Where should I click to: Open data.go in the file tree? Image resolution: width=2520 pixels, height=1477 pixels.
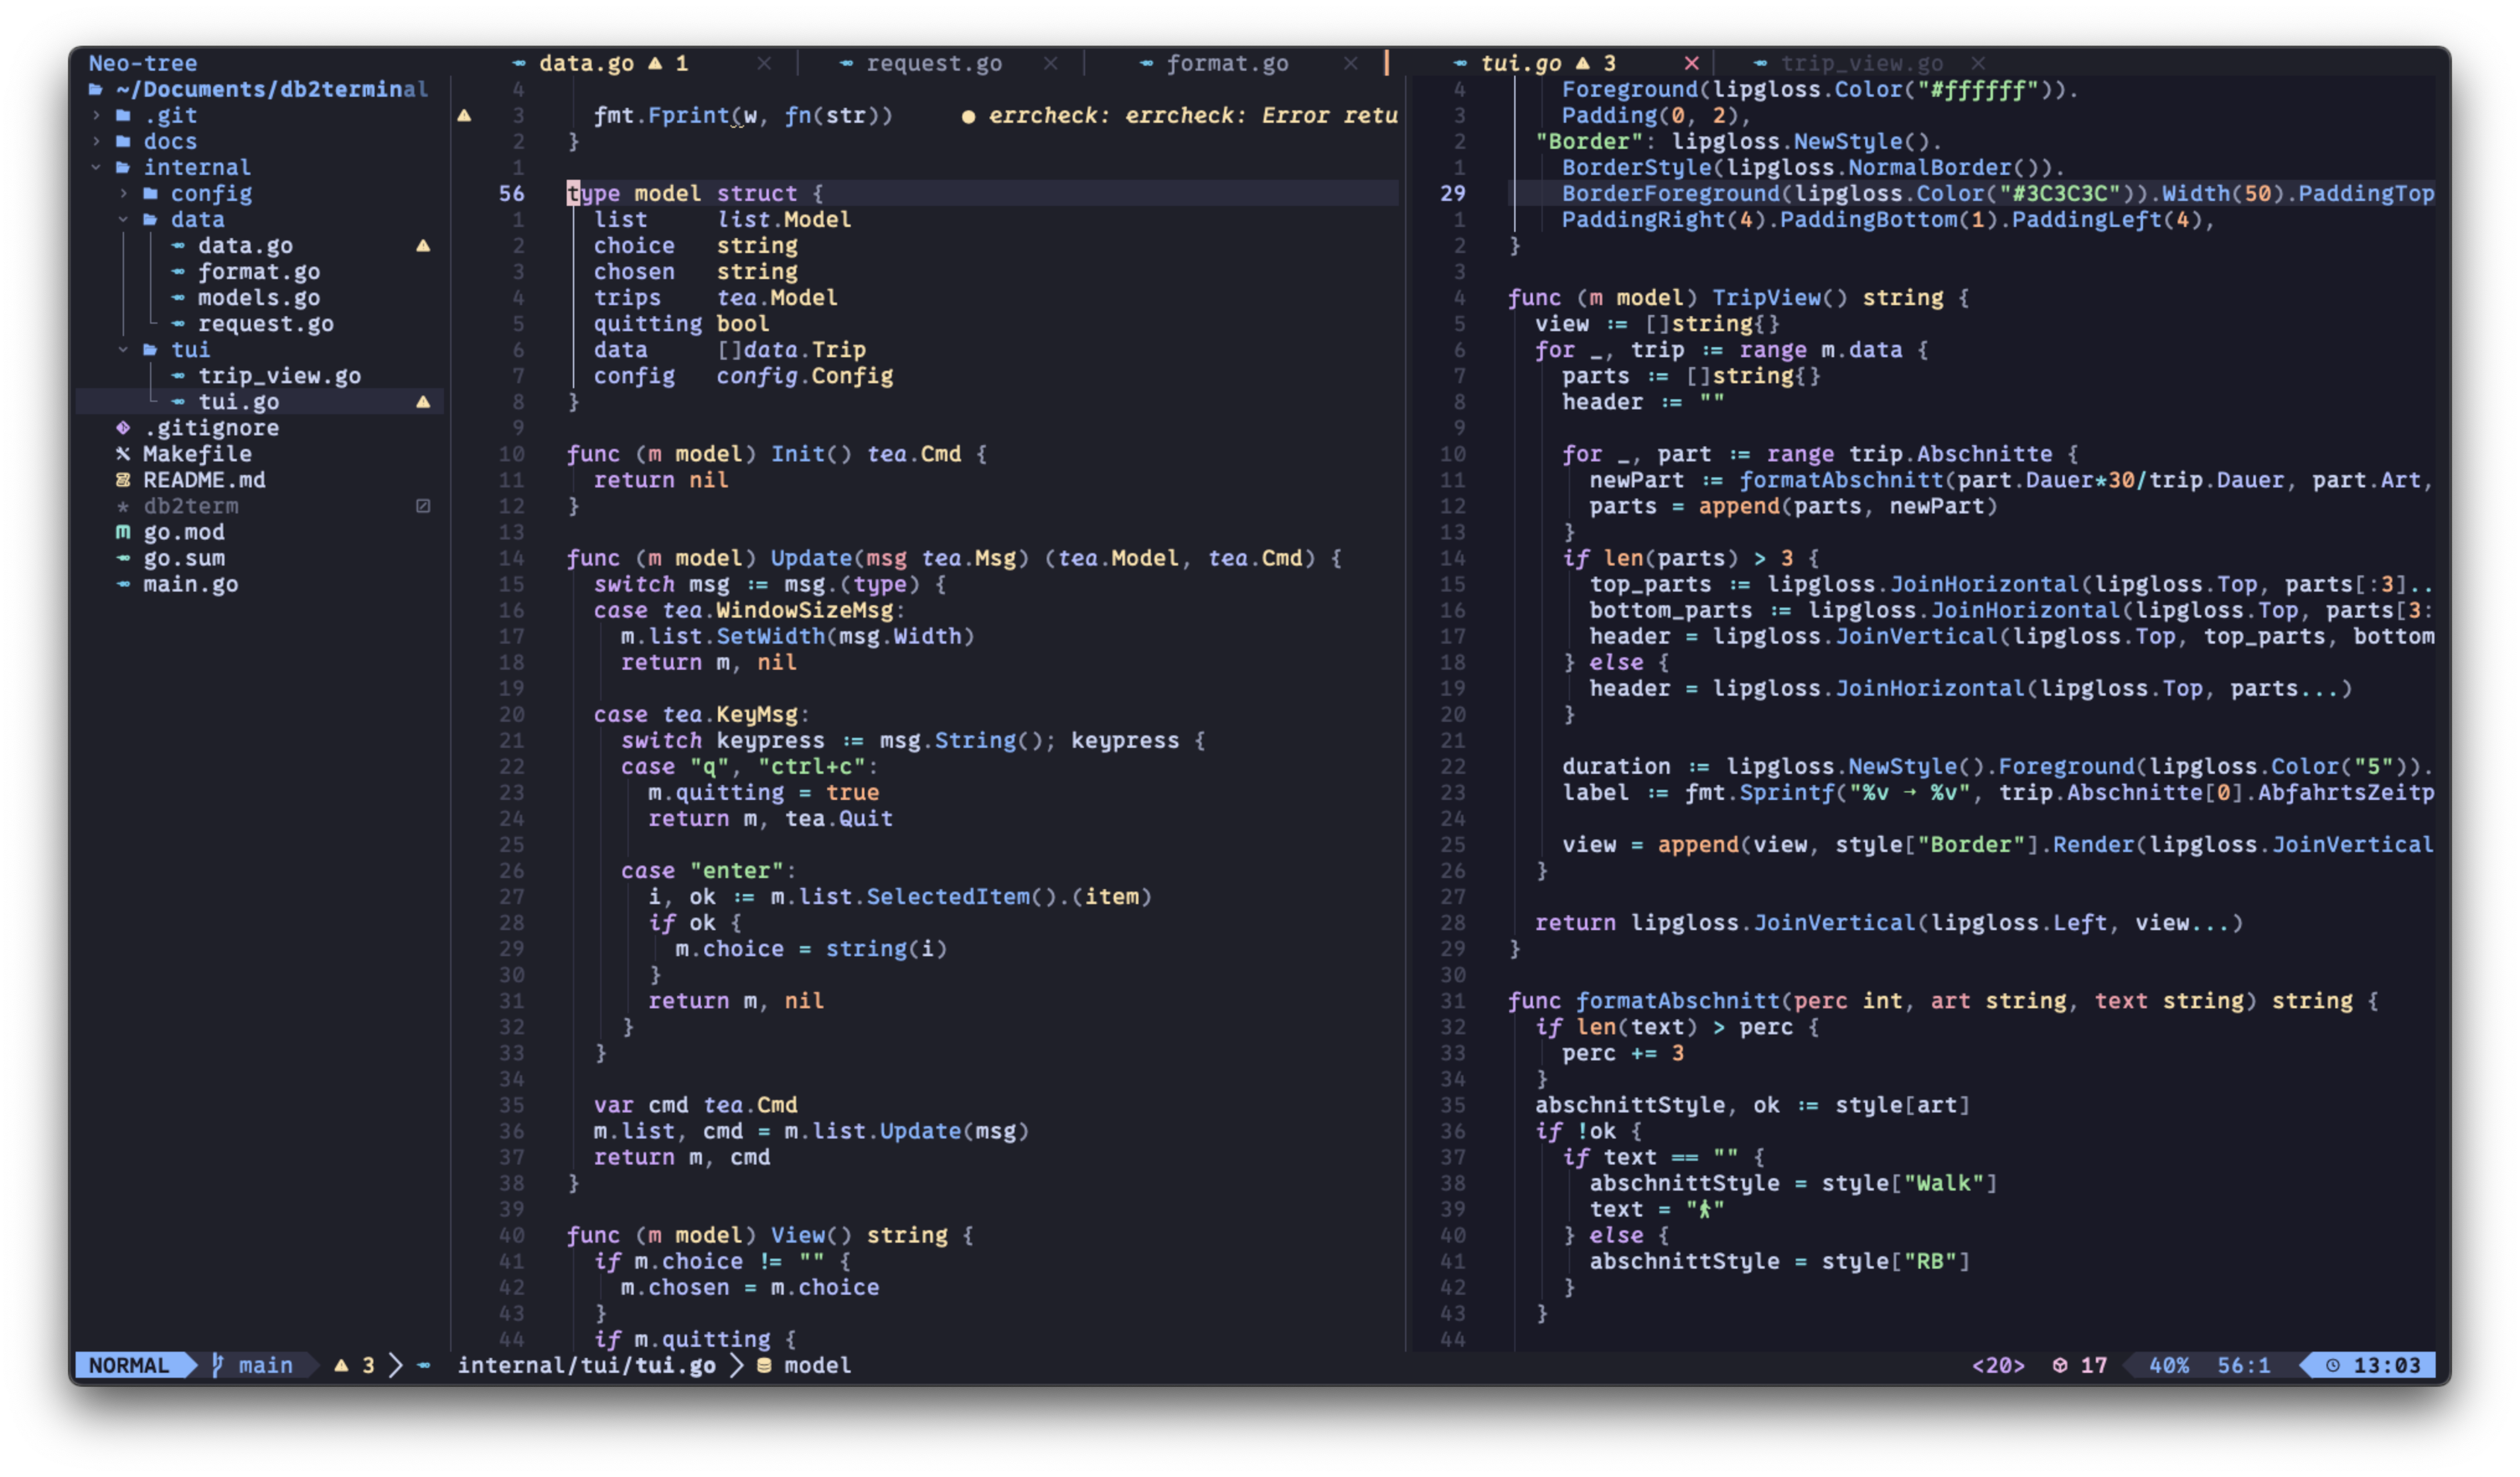tap(245, 246)
